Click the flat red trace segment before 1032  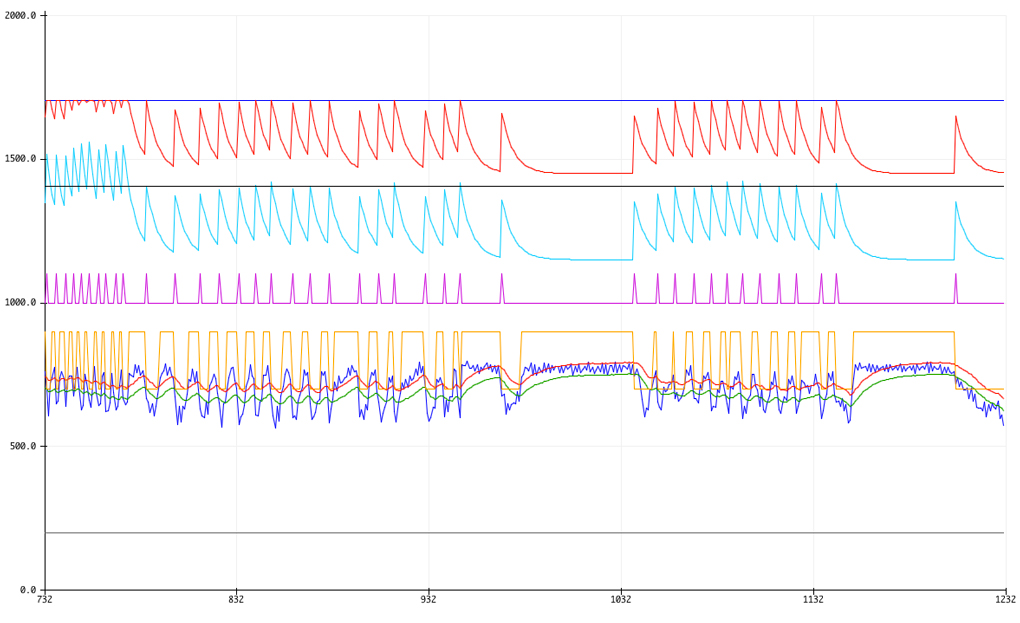pyautogui.click(x=590, y=173)
